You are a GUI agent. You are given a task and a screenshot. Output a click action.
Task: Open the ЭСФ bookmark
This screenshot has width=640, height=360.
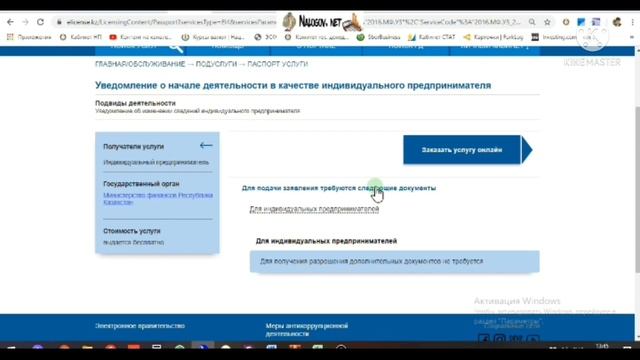266,37
